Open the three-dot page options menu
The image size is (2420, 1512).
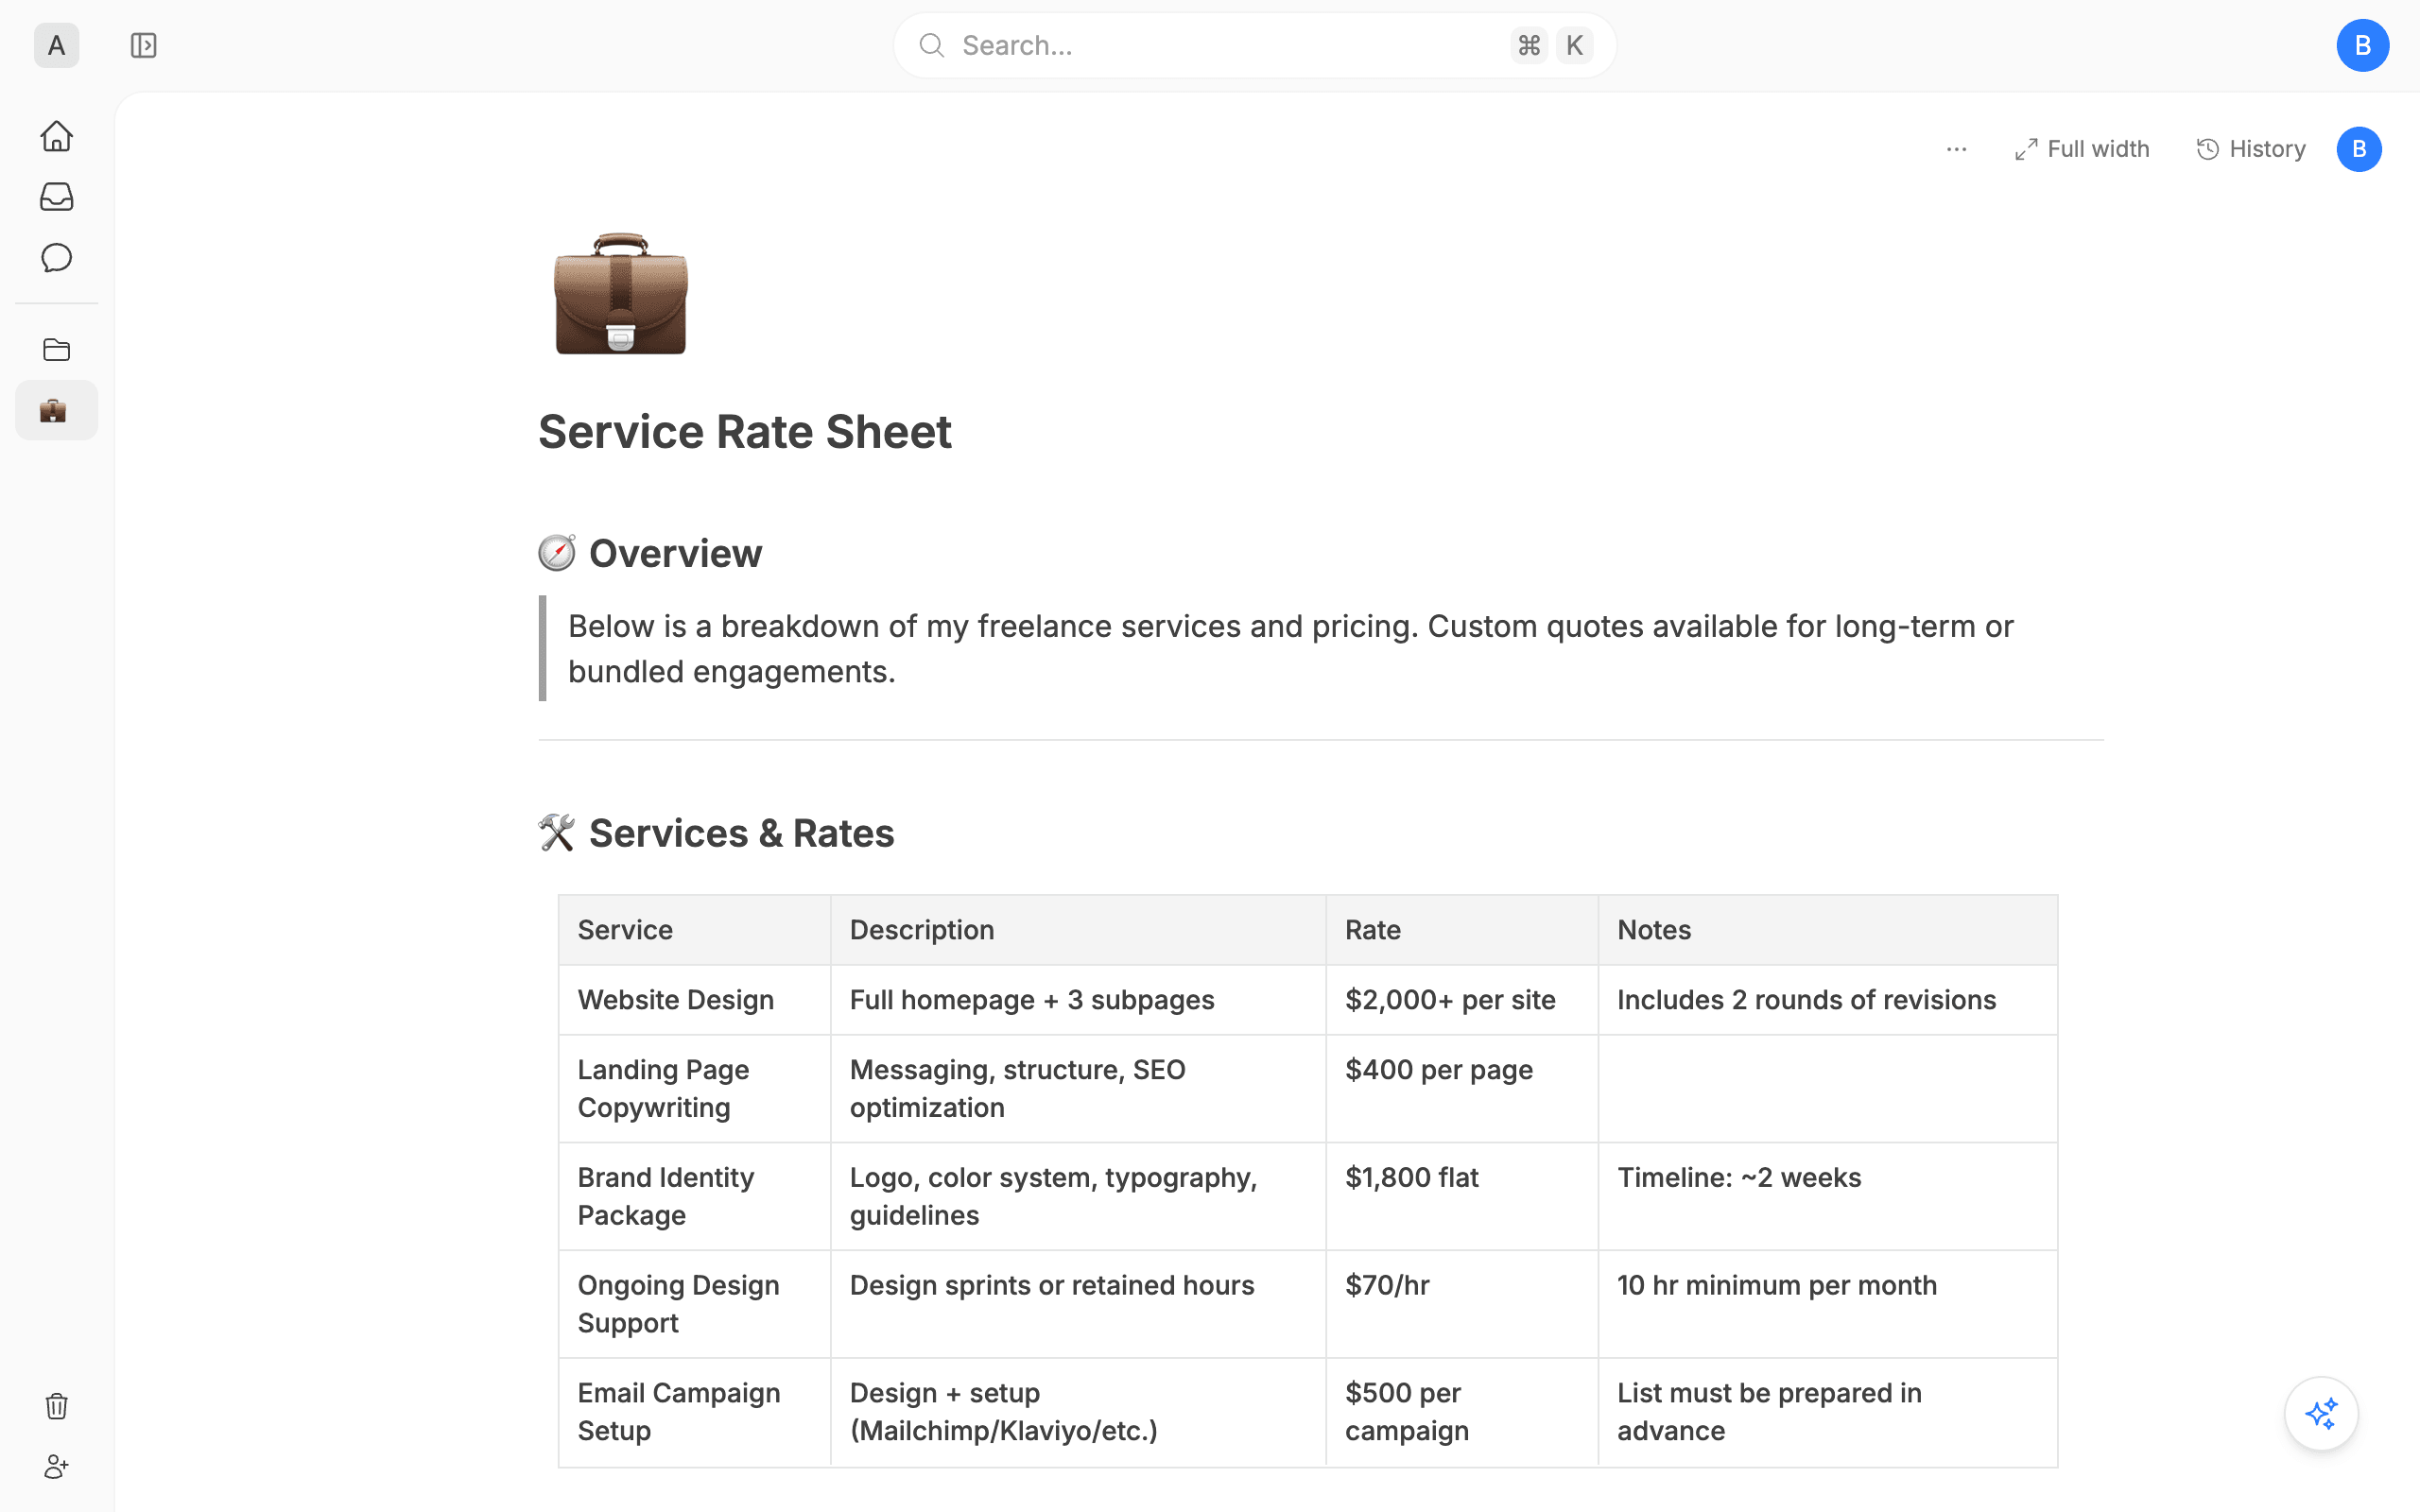1956,149
